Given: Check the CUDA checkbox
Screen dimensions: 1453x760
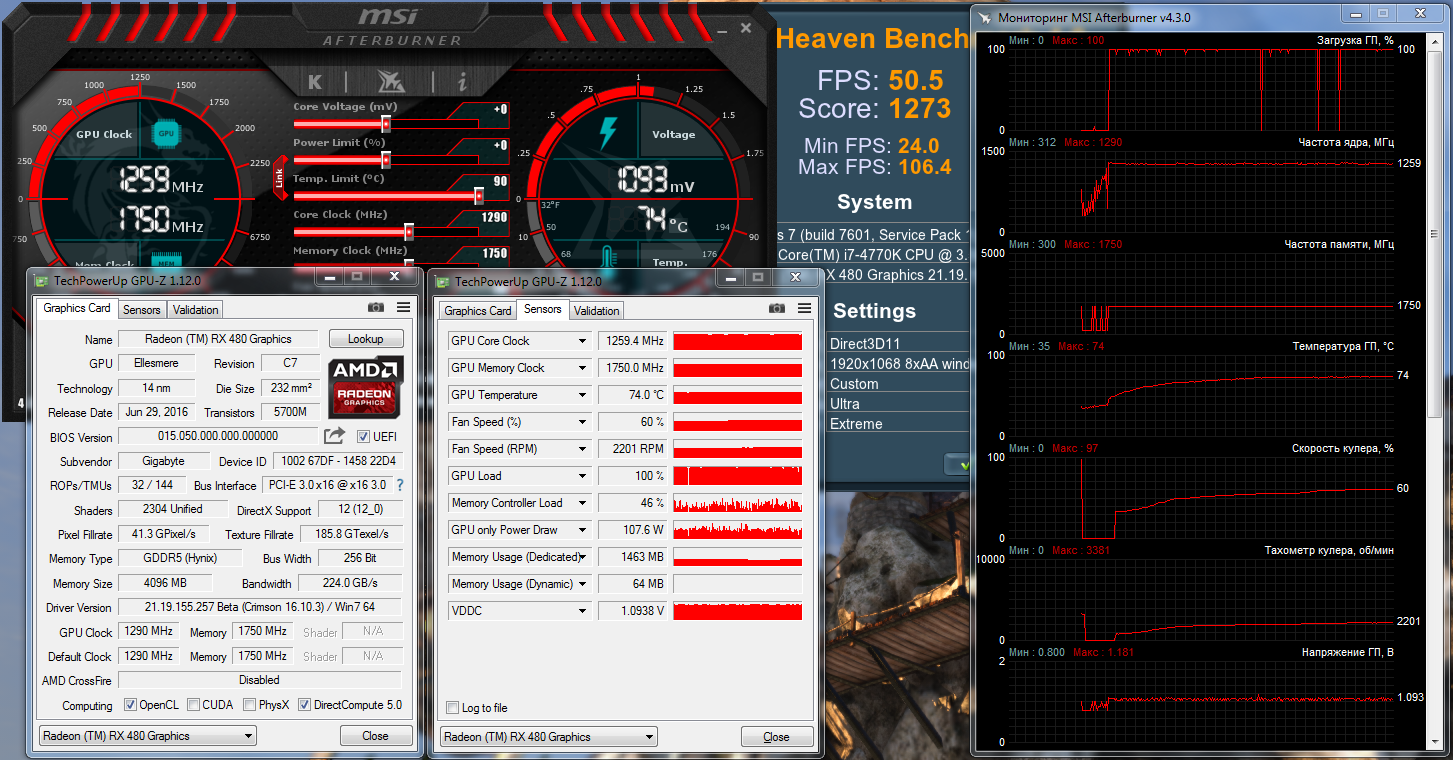Looking at the screenshot, I should pos(193,705).
